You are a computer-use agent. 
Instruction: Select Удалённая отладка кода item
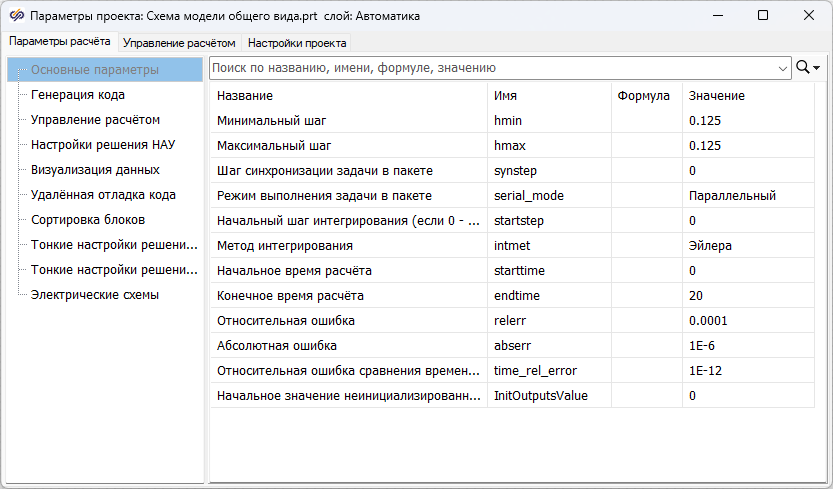(x=103, y=195)
